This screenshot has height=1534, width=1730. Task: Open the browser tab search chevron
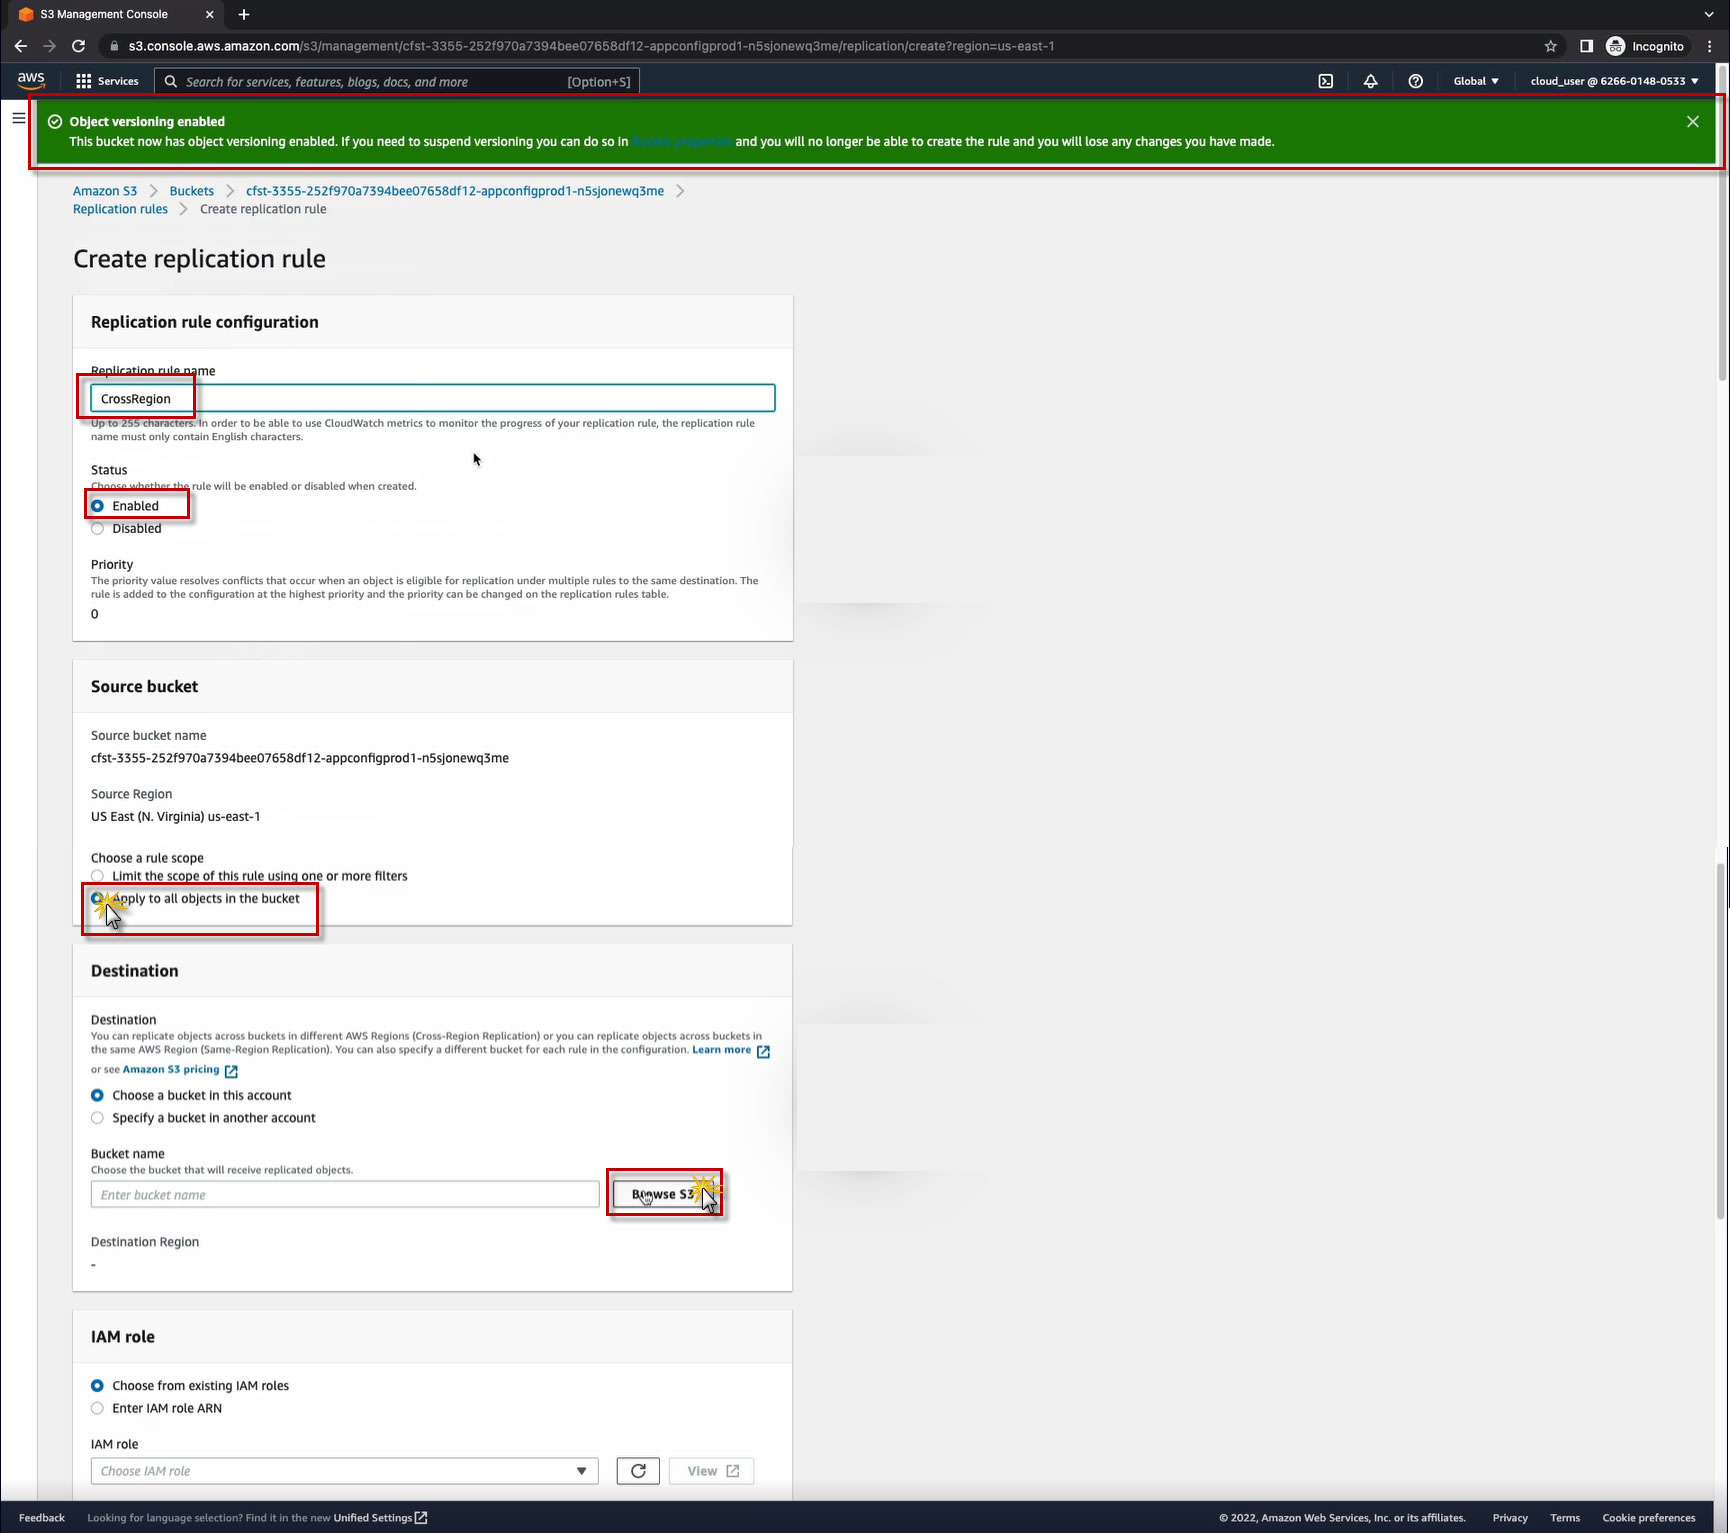pos(1709,14)
